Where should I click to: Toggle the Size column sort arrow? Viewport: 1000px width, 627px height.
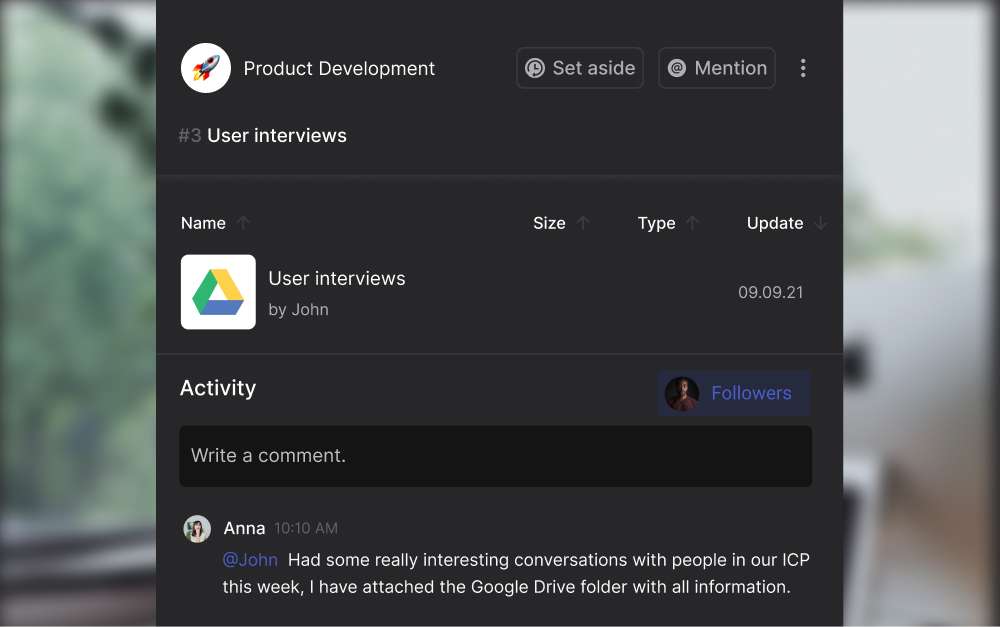pos(584,223)
